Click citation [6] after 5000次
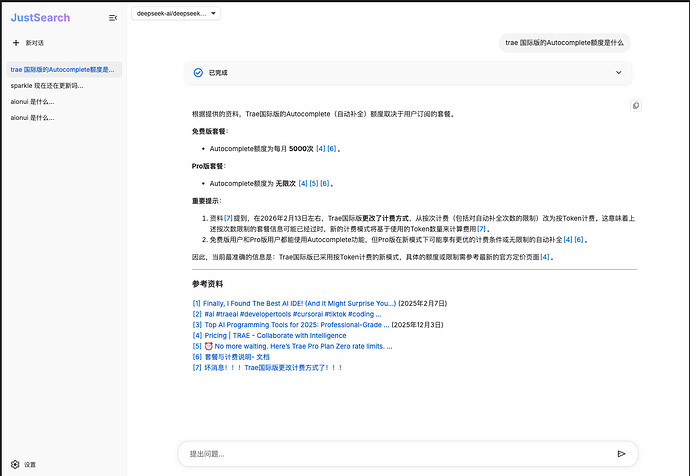690x476 pixels. [331, 149]
